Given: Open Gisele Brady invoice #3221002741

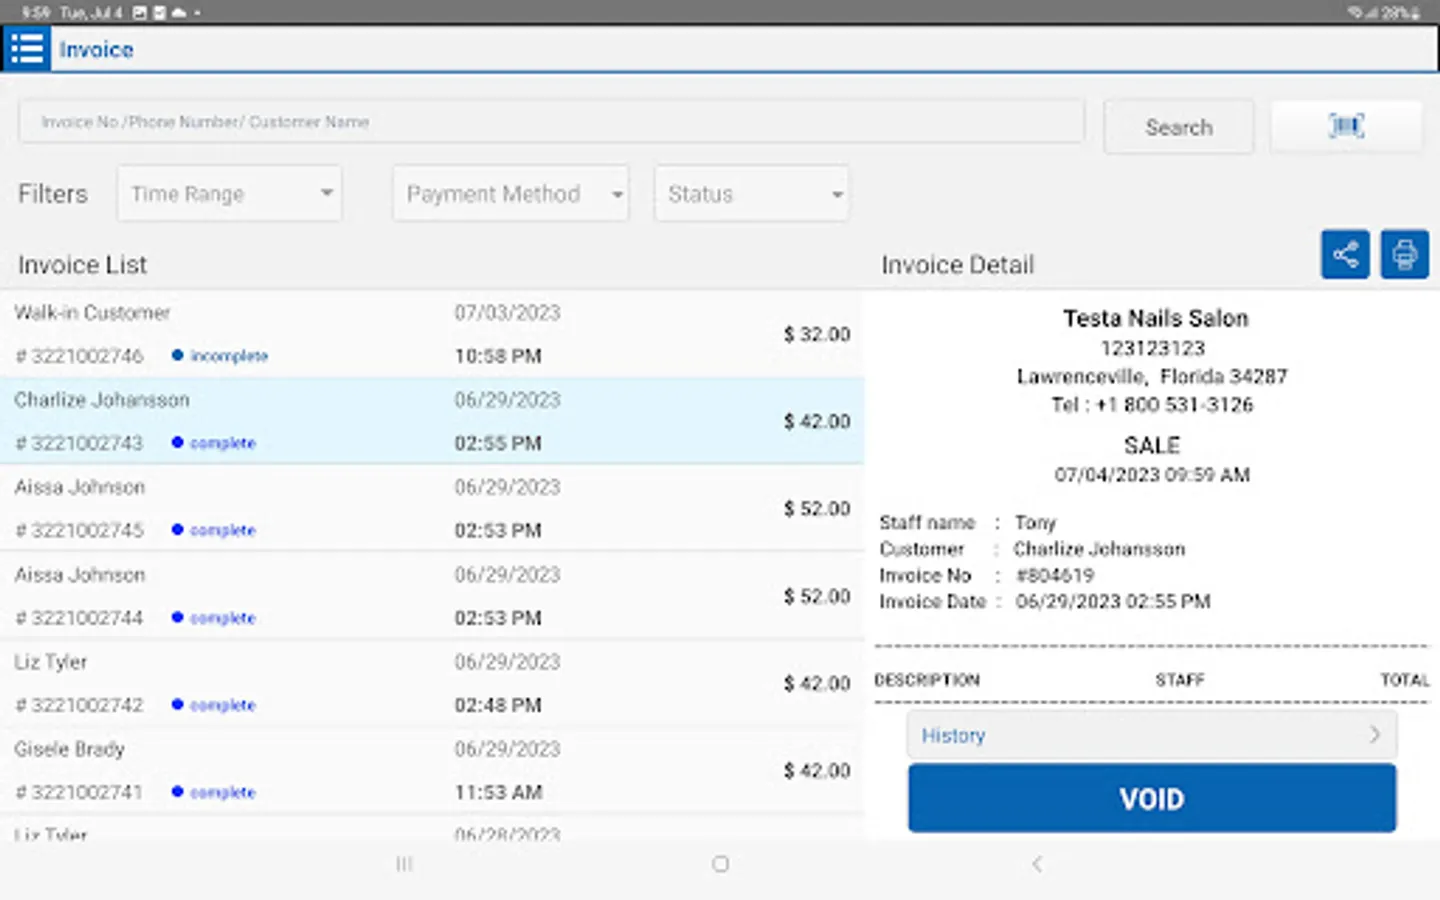Looking at the screenshot, I should point(432,770).
